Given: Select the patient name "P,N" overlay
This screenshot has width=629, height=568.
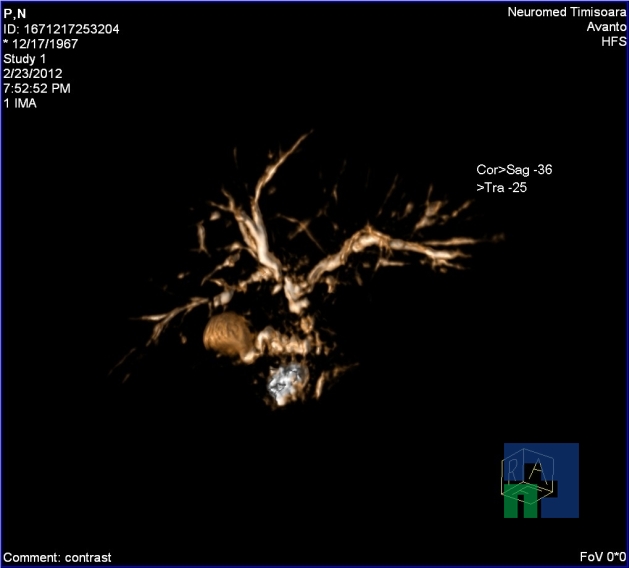Looking at the screenshot, I should 15,14.
